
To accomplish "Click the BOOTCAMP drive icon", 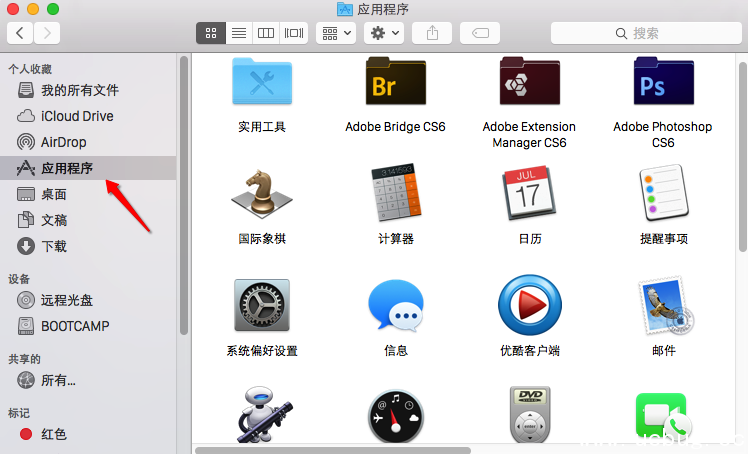I will (x=26, y=326).
